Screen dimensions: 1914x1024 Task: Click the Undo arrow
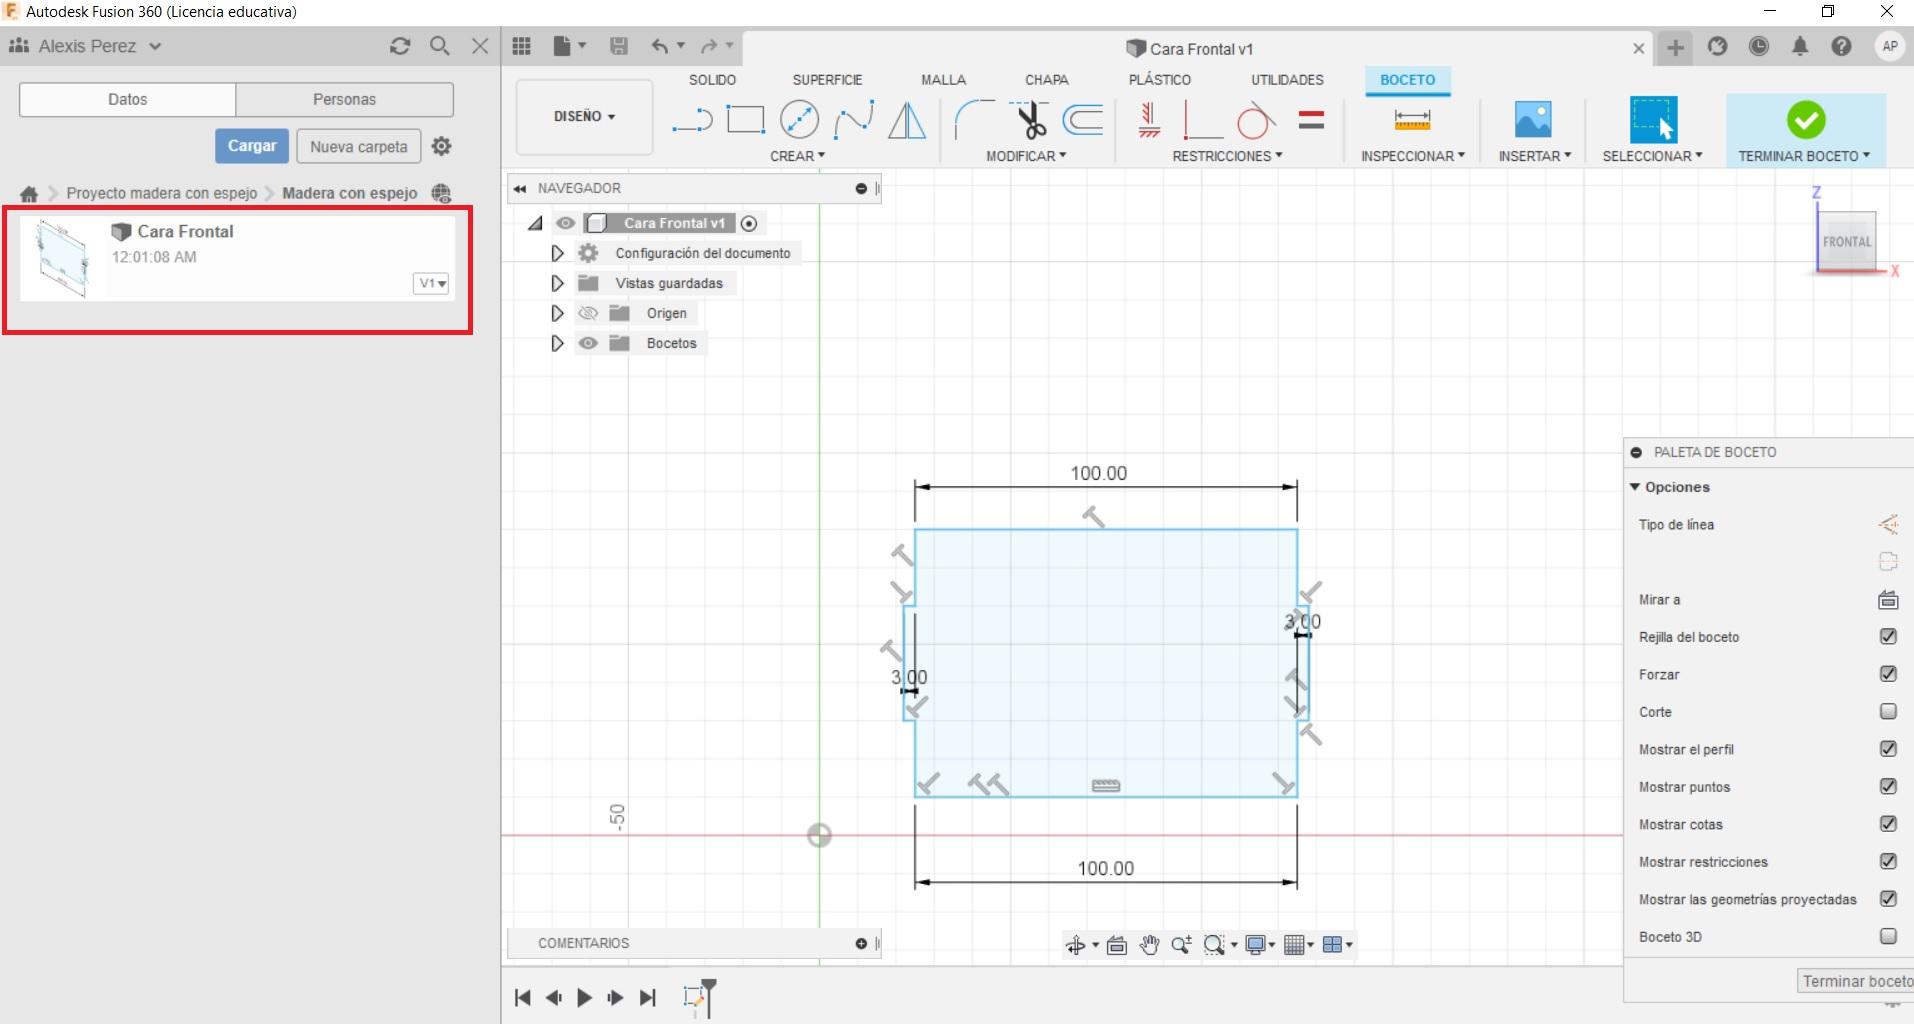pyautogui.click(x=659, y=46)
